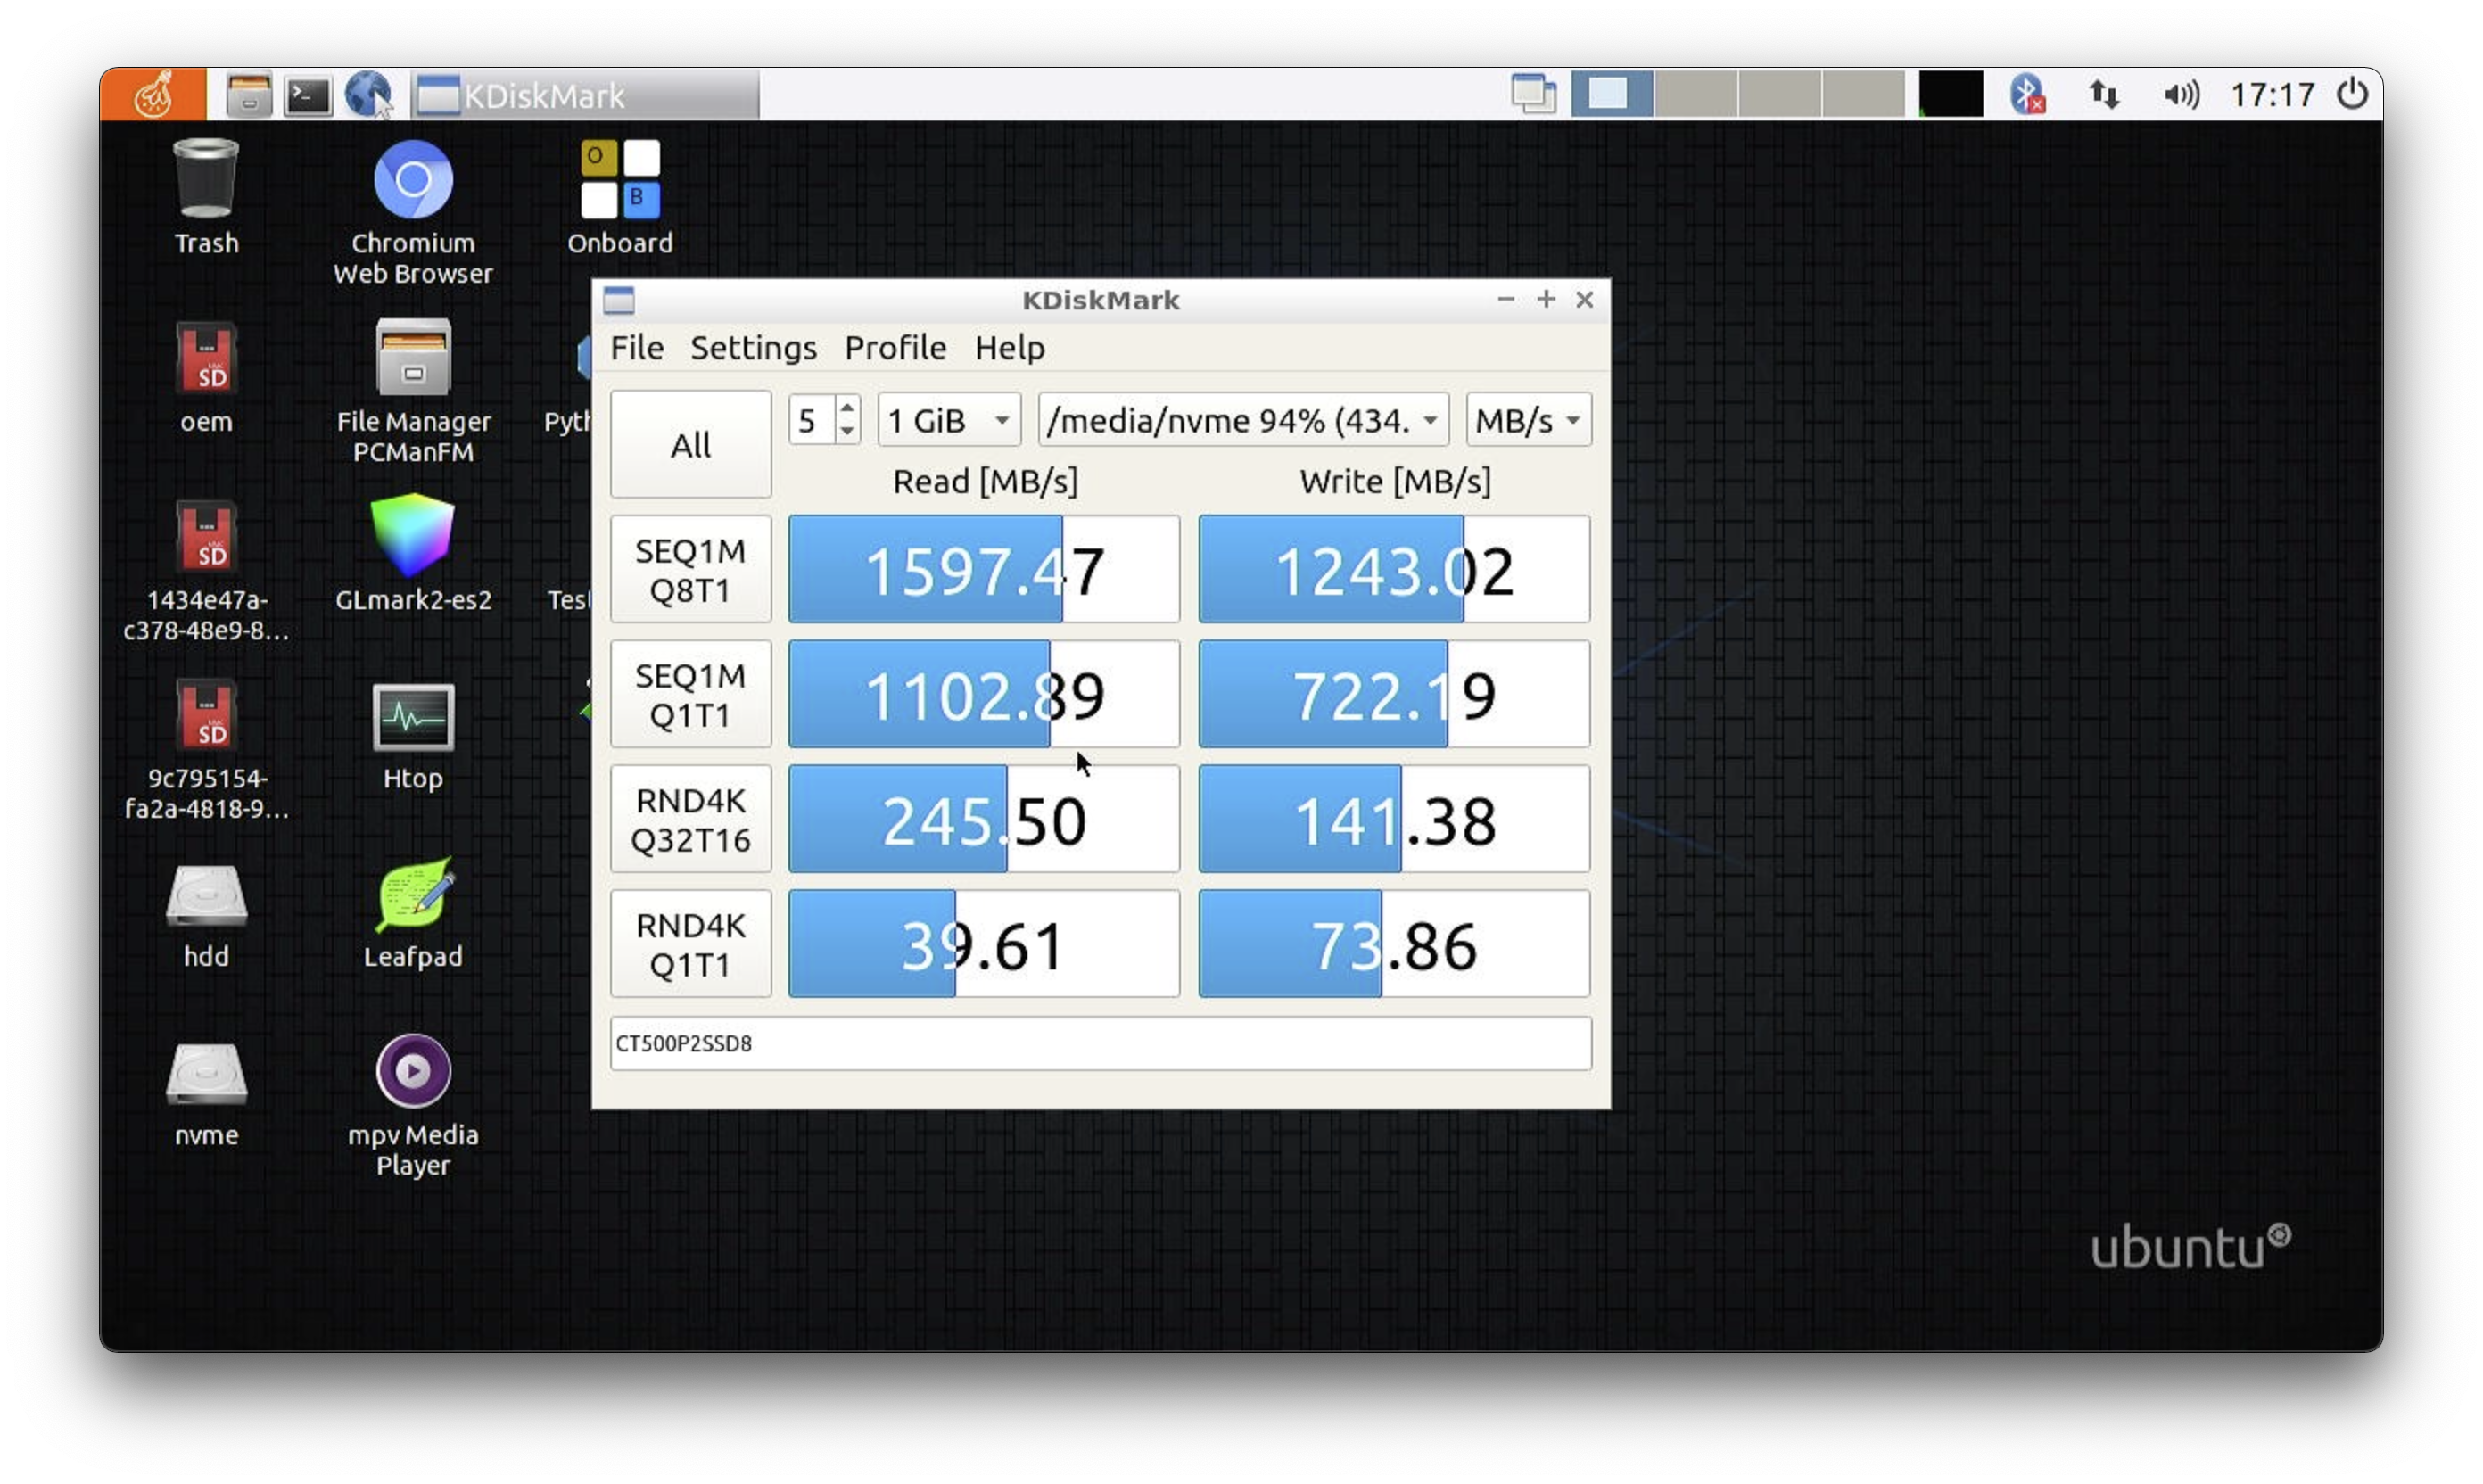The image size is (2483, 1484).
Task: Run the All benchmarks button
Action: (690, 444)
